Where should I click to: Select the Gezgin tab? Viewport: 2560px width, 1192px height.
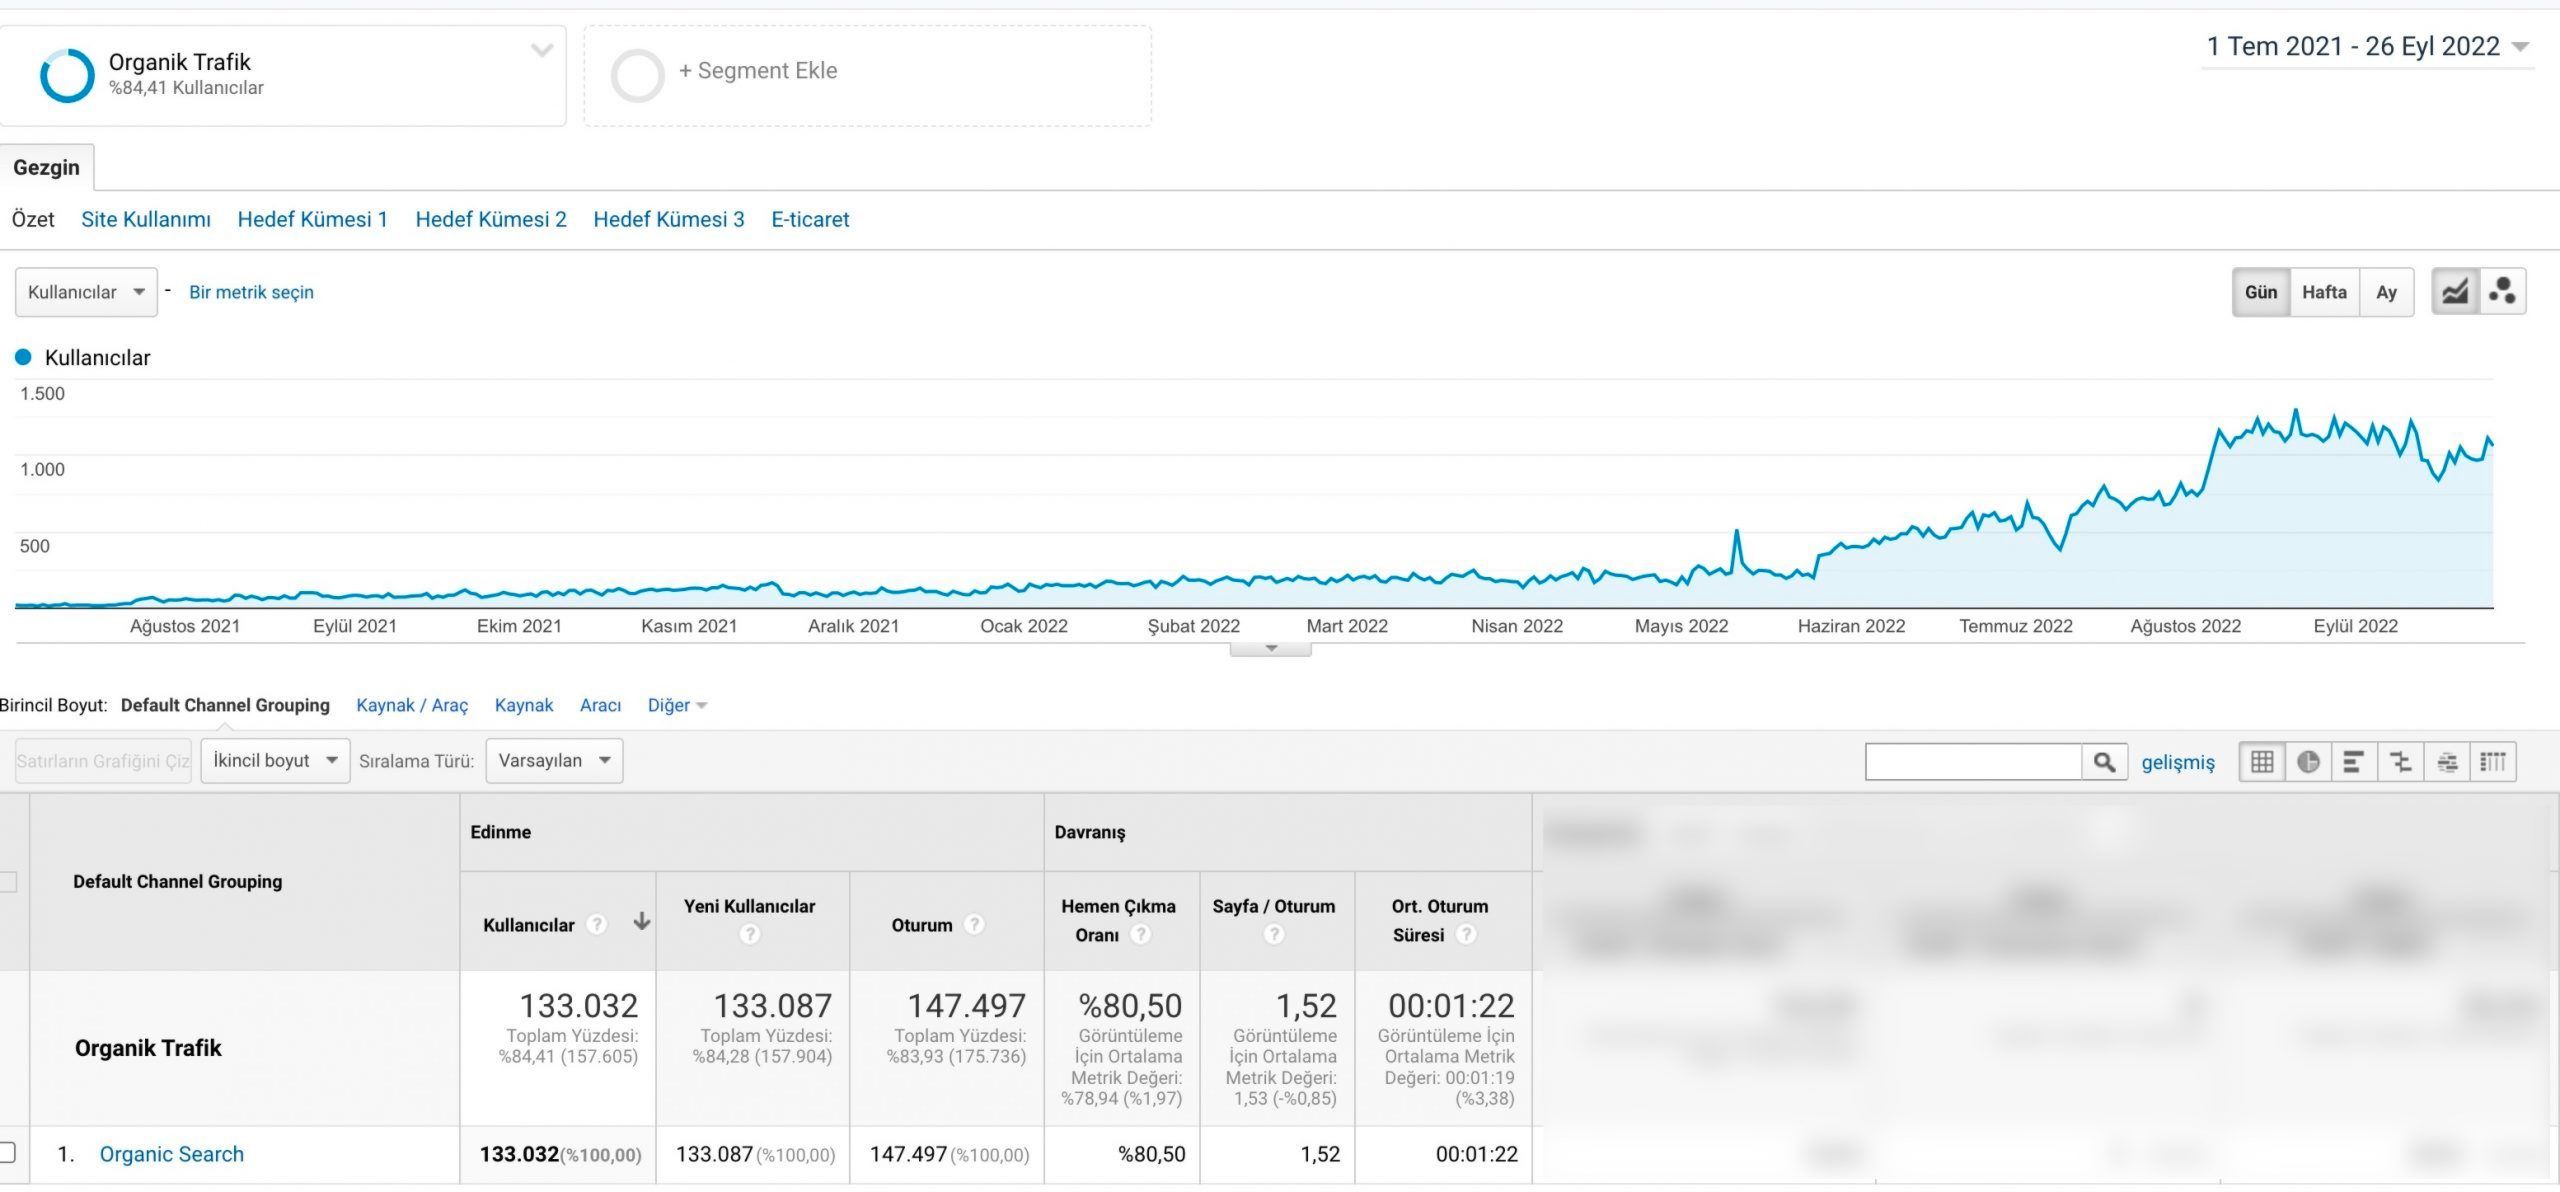(46, 167)
